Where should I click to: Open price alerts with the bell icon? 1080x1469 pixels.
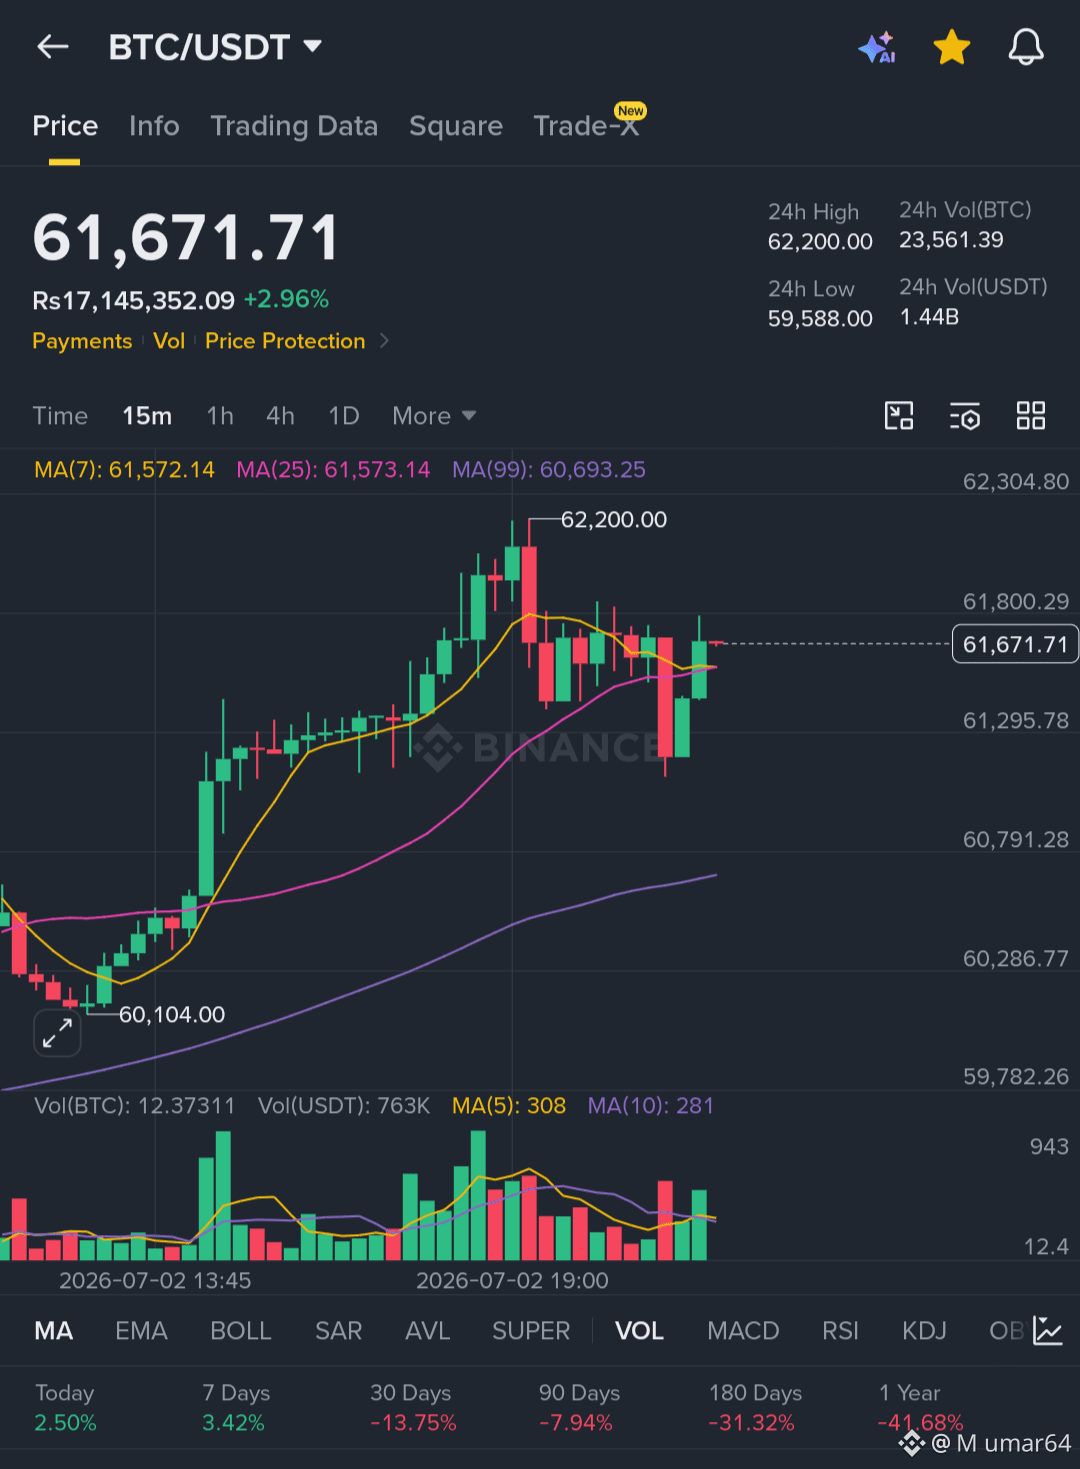point(1026,47)
